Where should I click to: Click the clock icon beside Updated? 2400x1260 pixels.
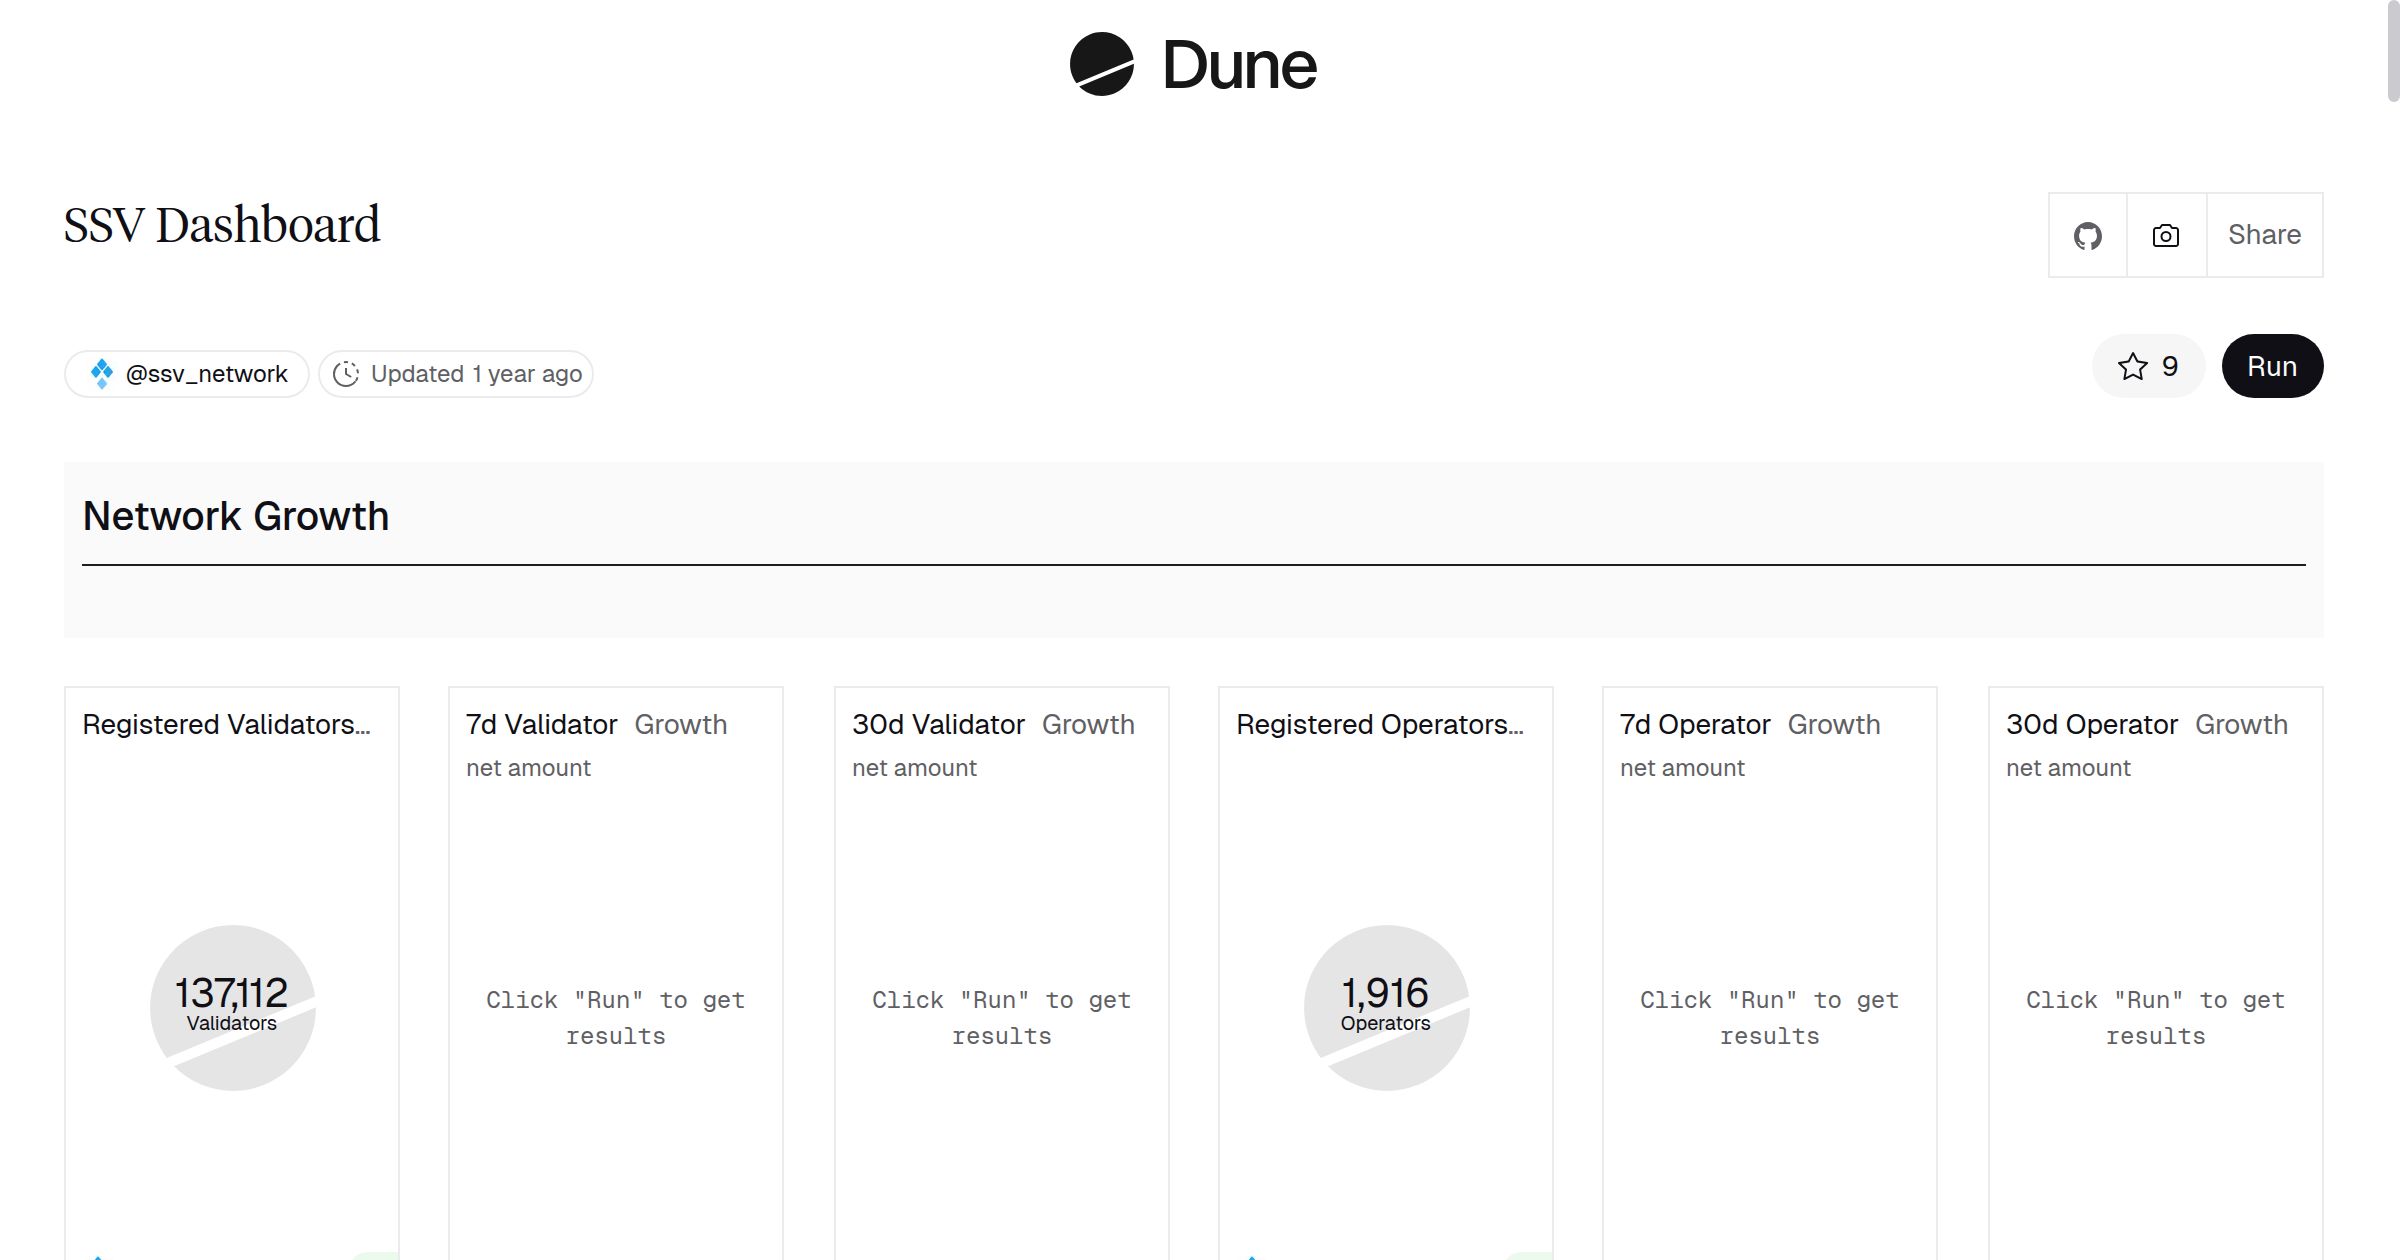(x=346, y=374)
